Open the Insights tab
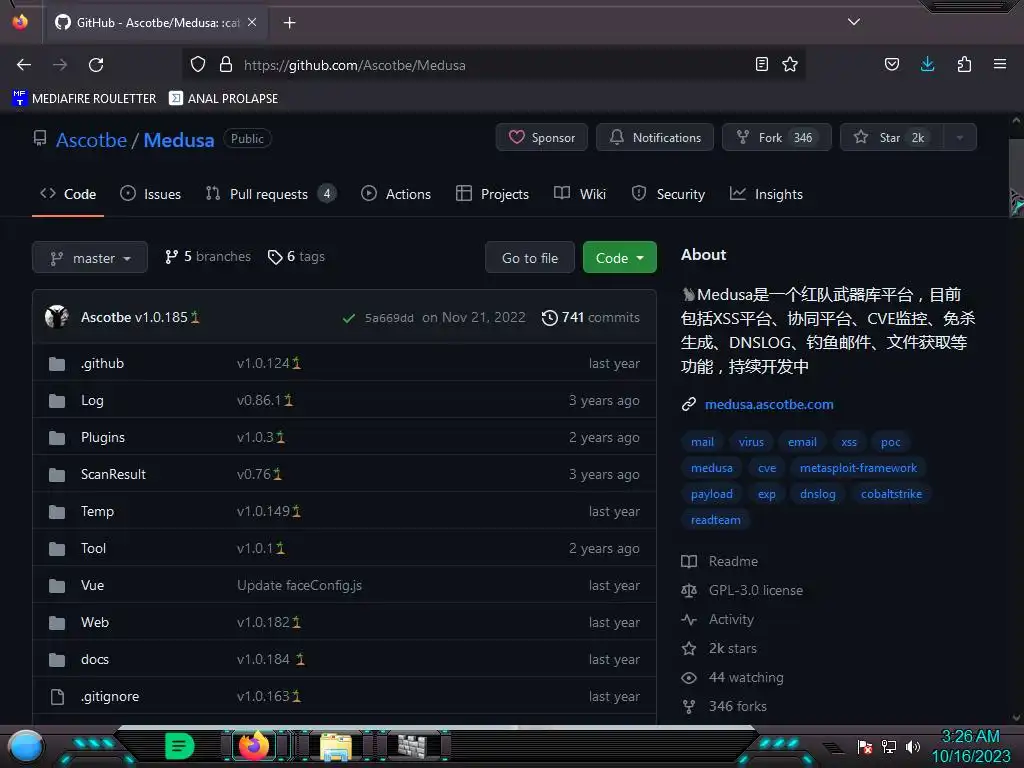 coord(766,194)
